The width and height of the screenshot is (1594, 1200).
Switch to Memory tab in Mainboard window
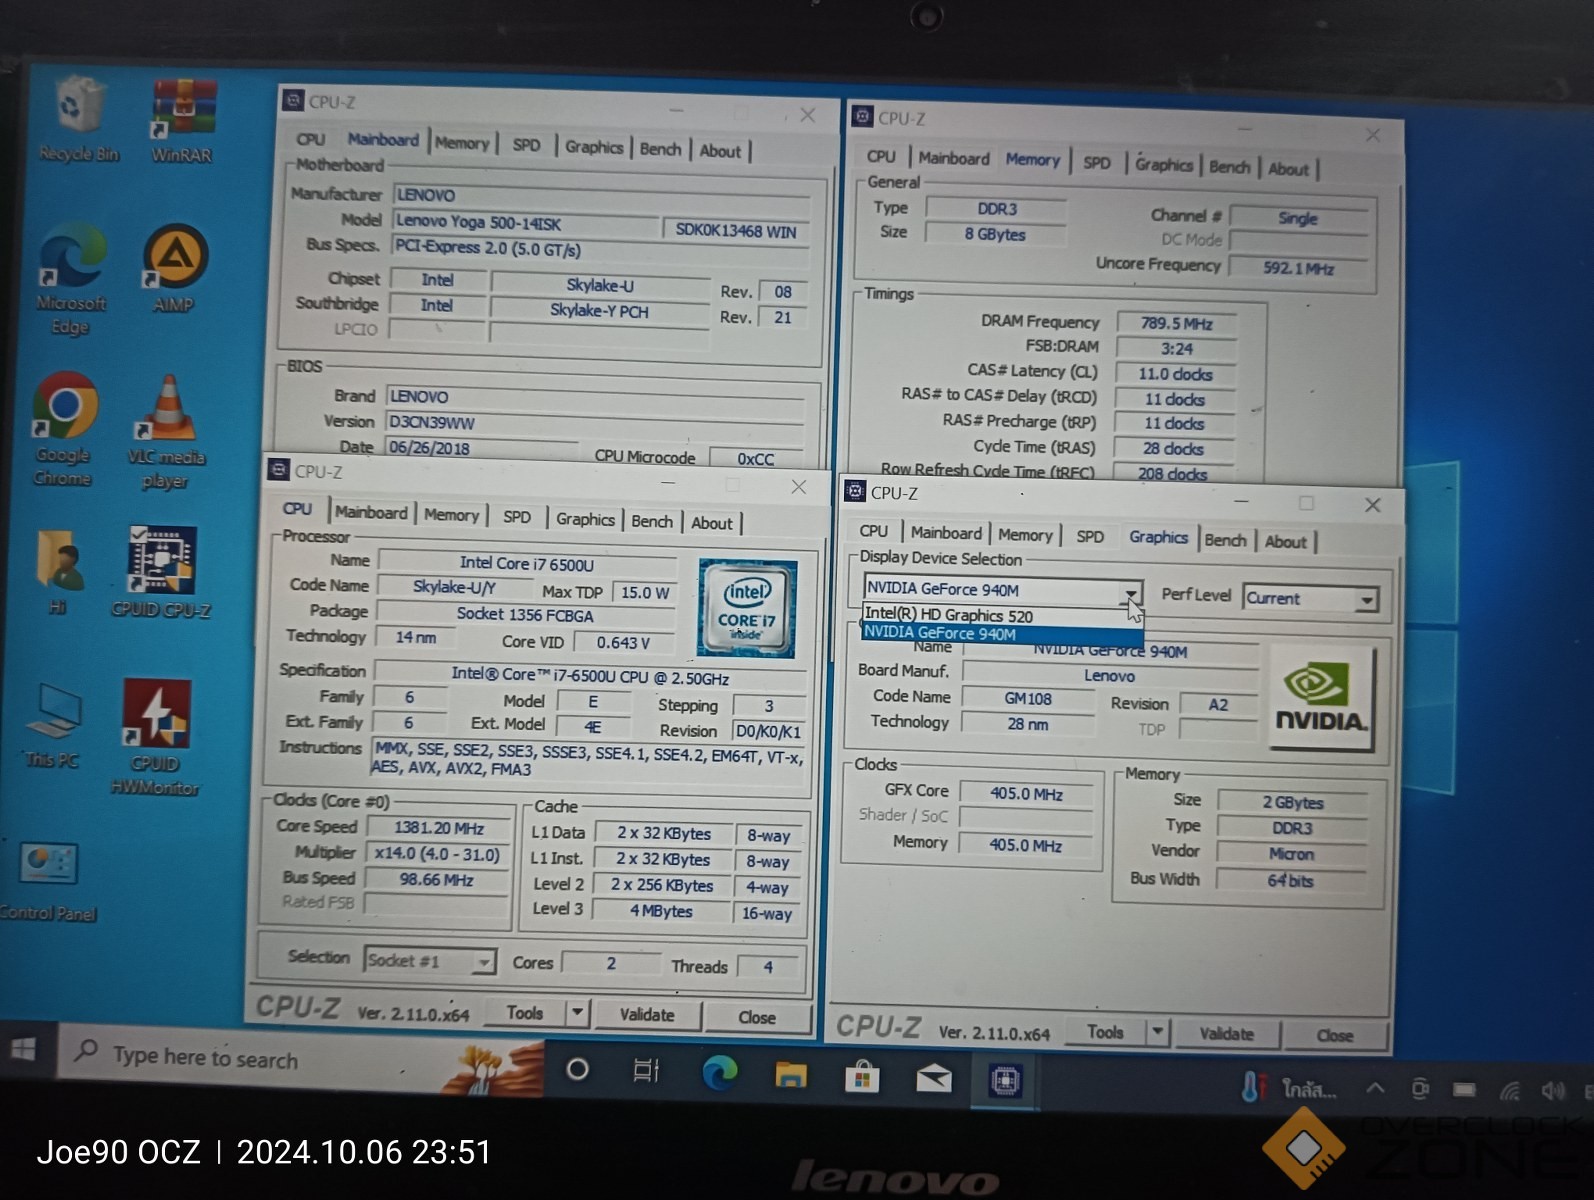462,143
